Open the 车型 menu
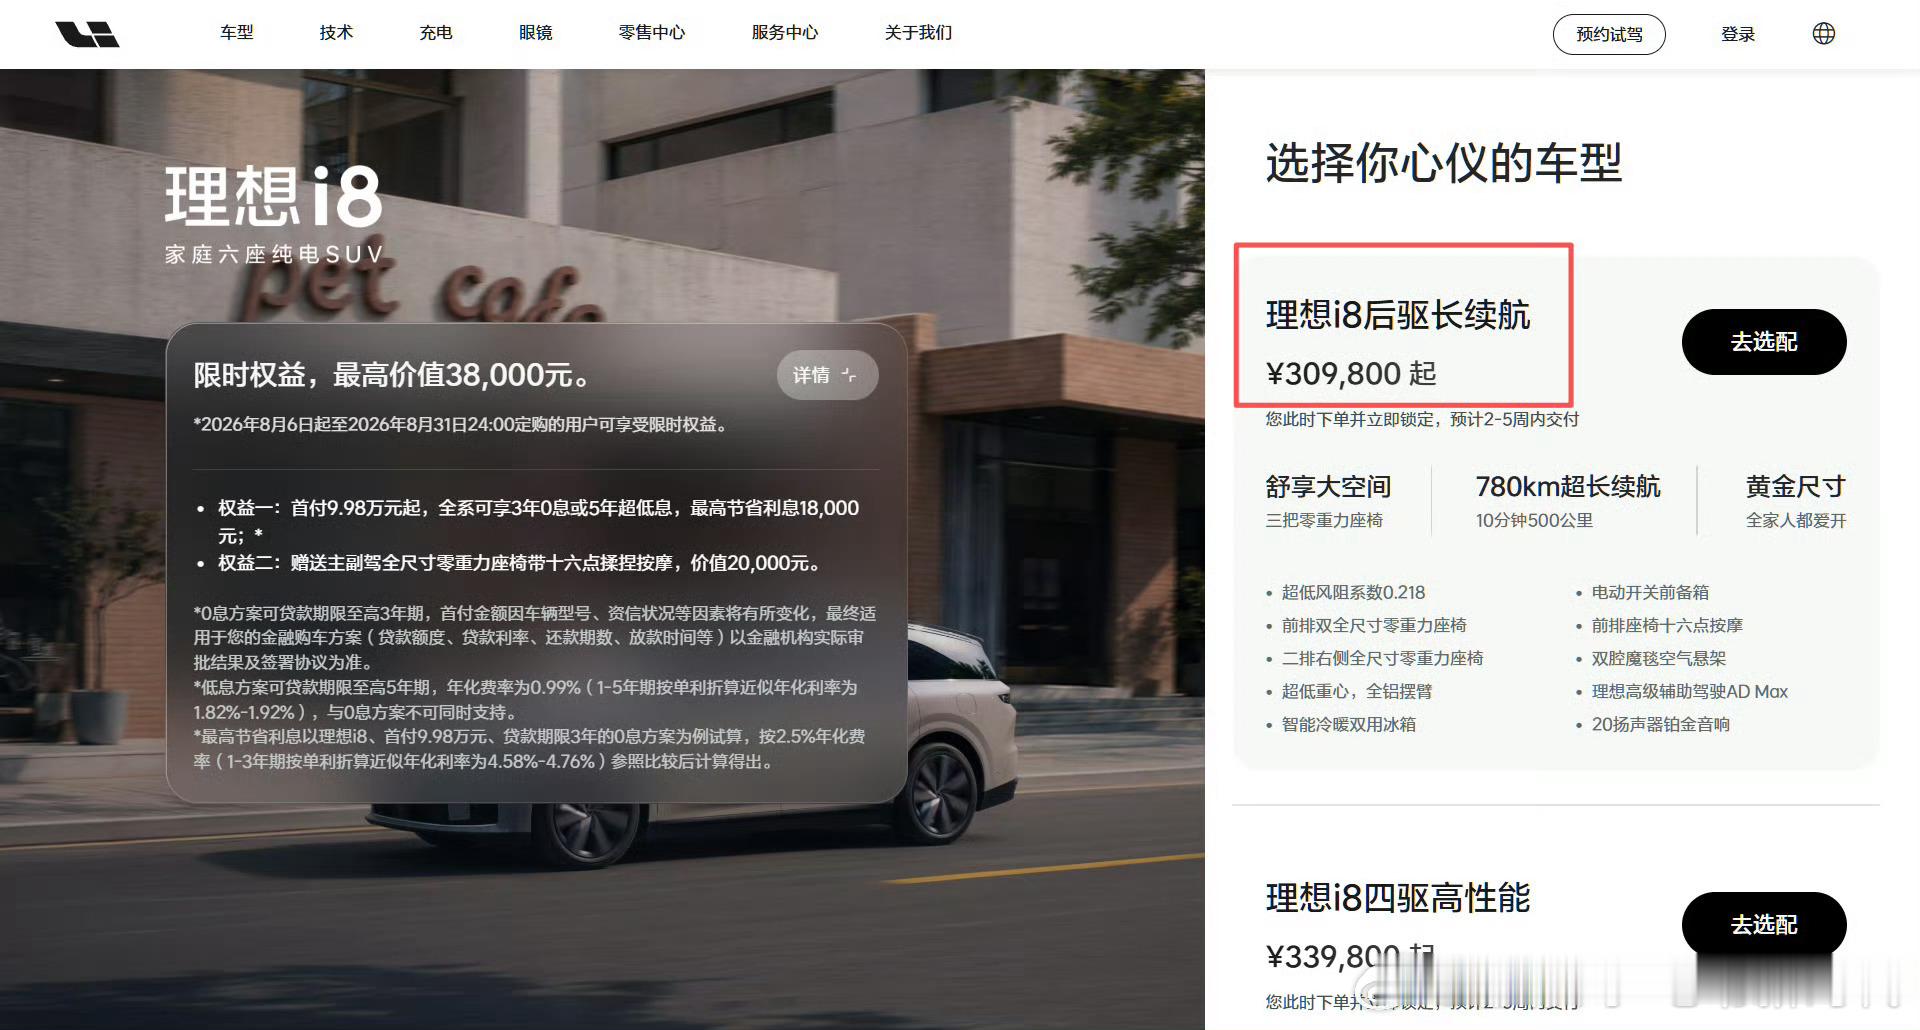The height and width of the screenshot is (1030, 1920). (237, 33)
